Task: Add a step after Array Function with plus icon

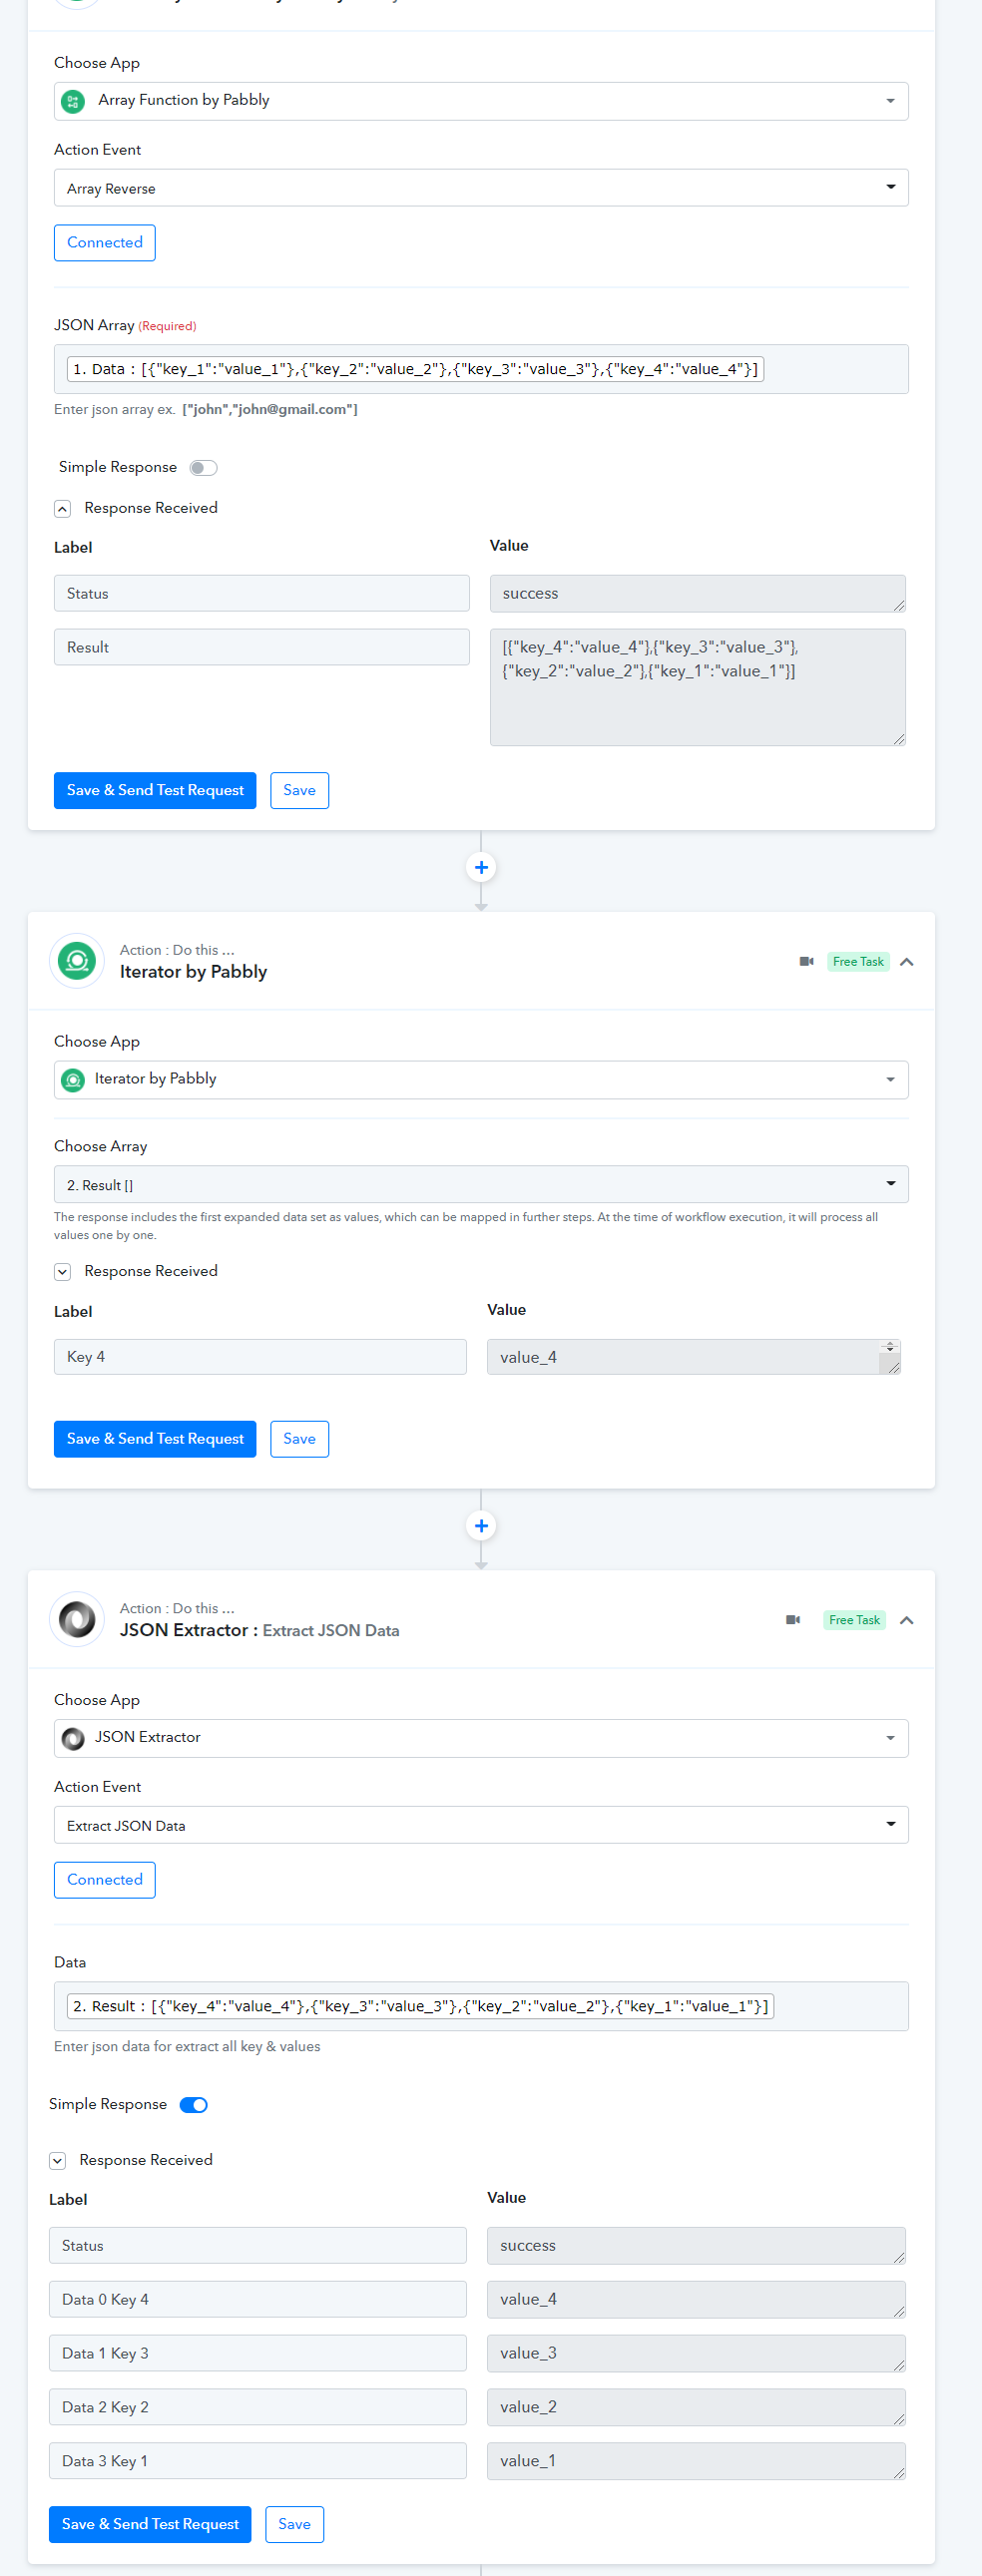Action: click(481, 867)
